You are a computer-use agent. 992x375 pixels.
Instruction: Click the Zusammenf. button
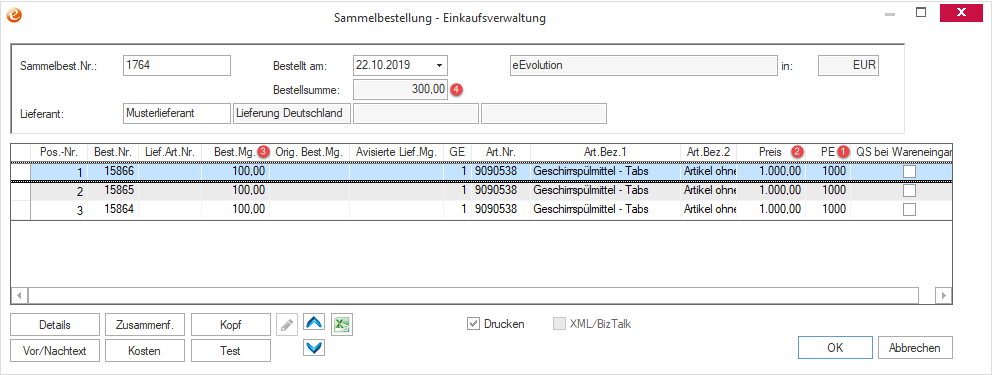(x=145, y=325)
